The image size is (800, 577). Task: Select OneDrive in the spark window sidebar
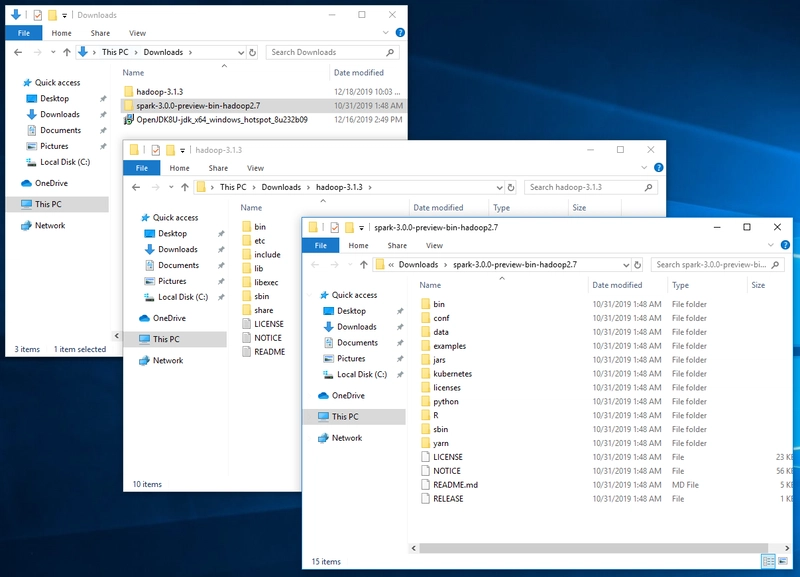tap(348, 395)
